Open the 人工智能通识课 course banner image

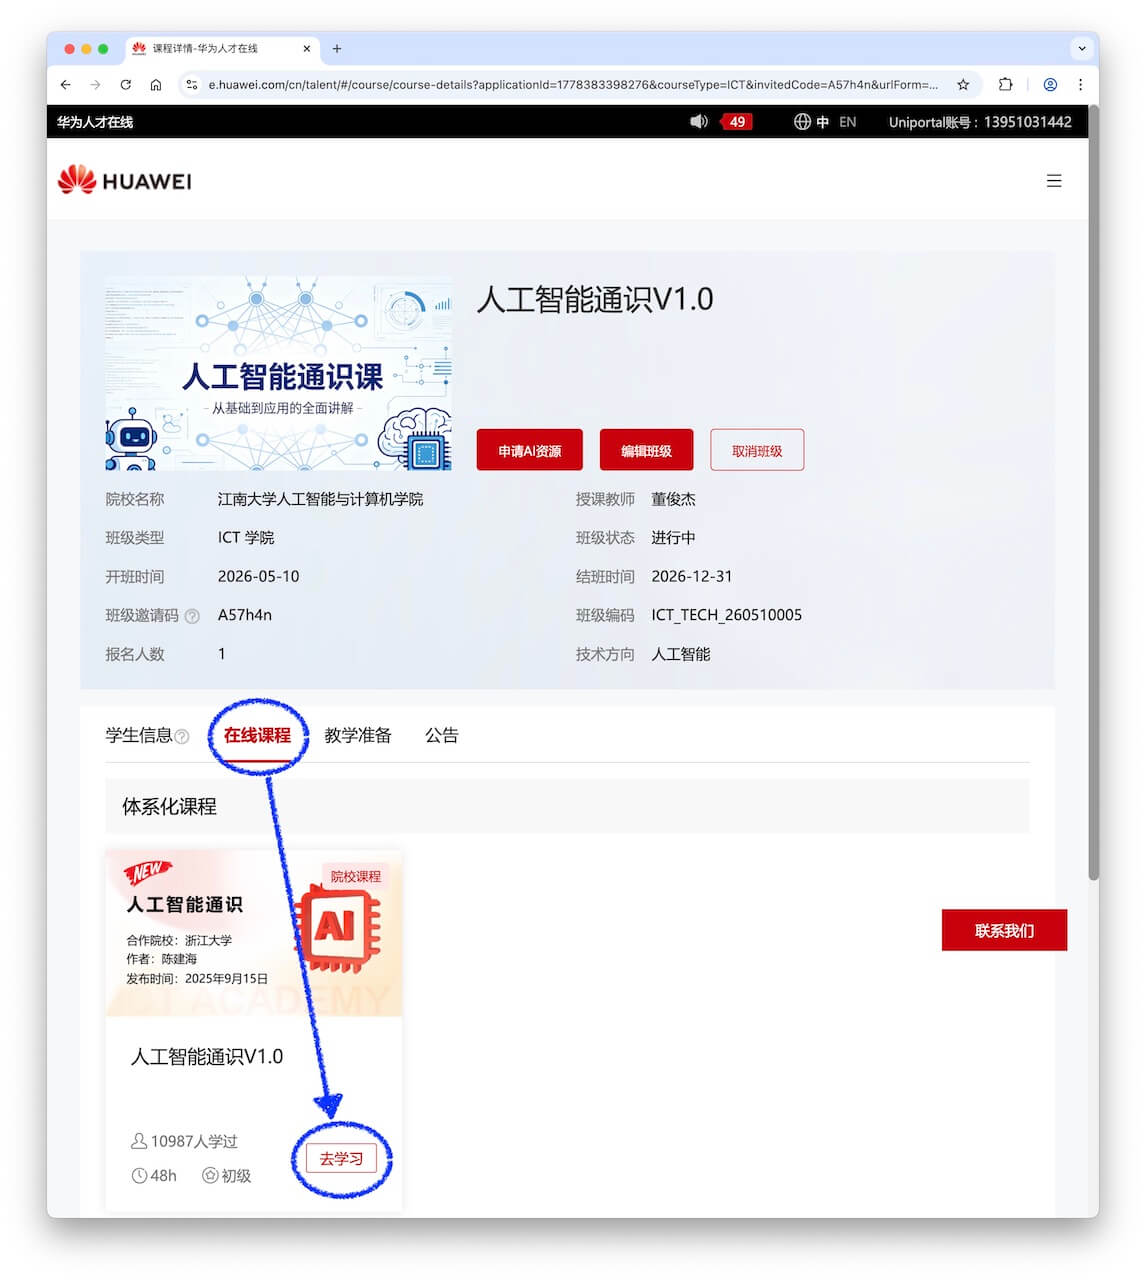[279, 373]
